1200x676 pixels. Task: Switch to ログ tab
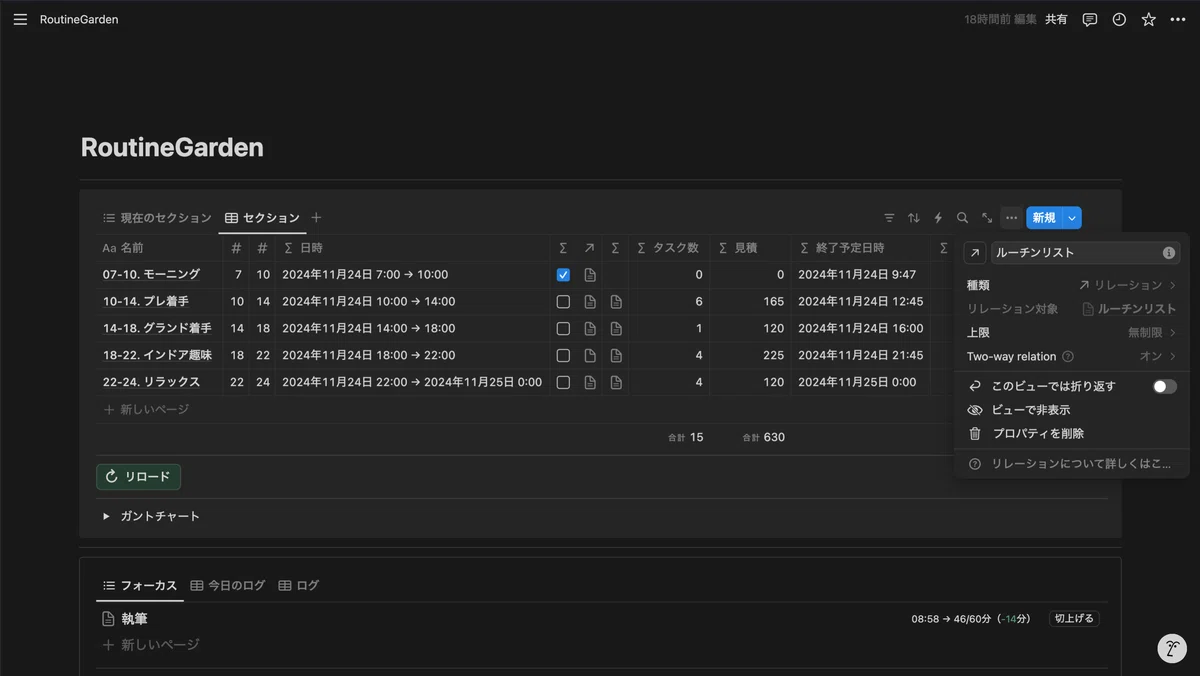point(299,585)
